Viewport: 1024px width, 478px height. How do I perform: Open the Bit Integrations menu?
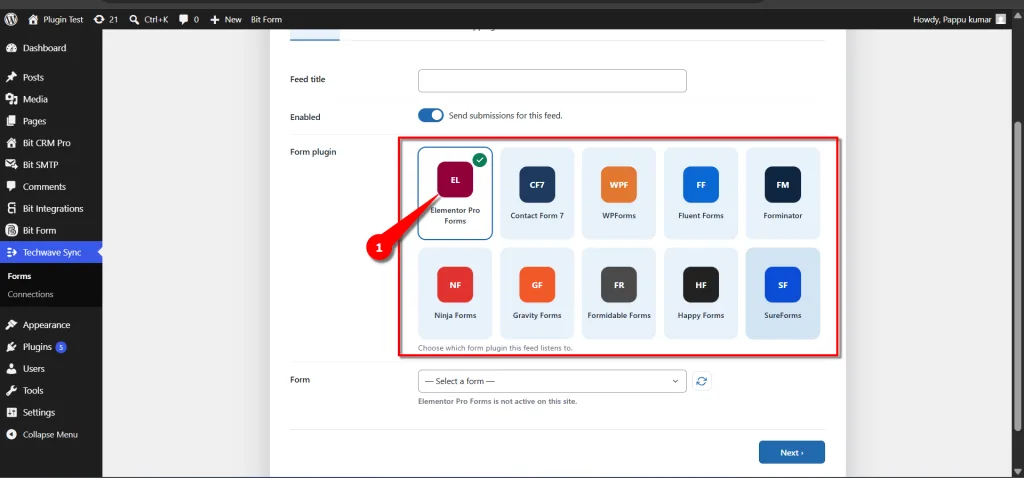[x=51, y=208]
